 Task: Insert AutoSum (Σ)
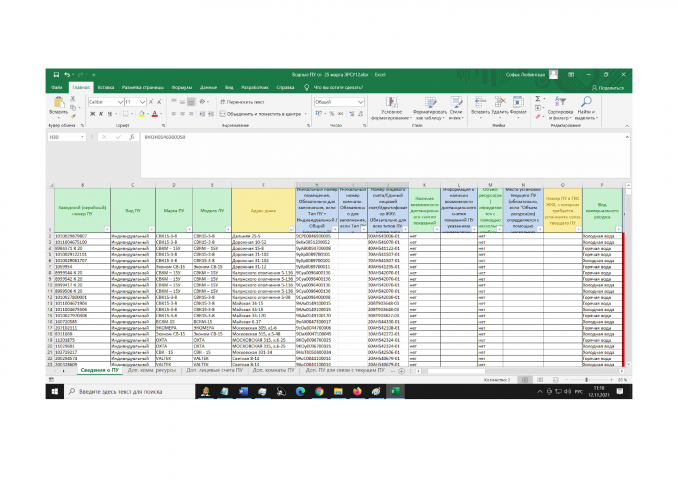click(x=537, y=99)
